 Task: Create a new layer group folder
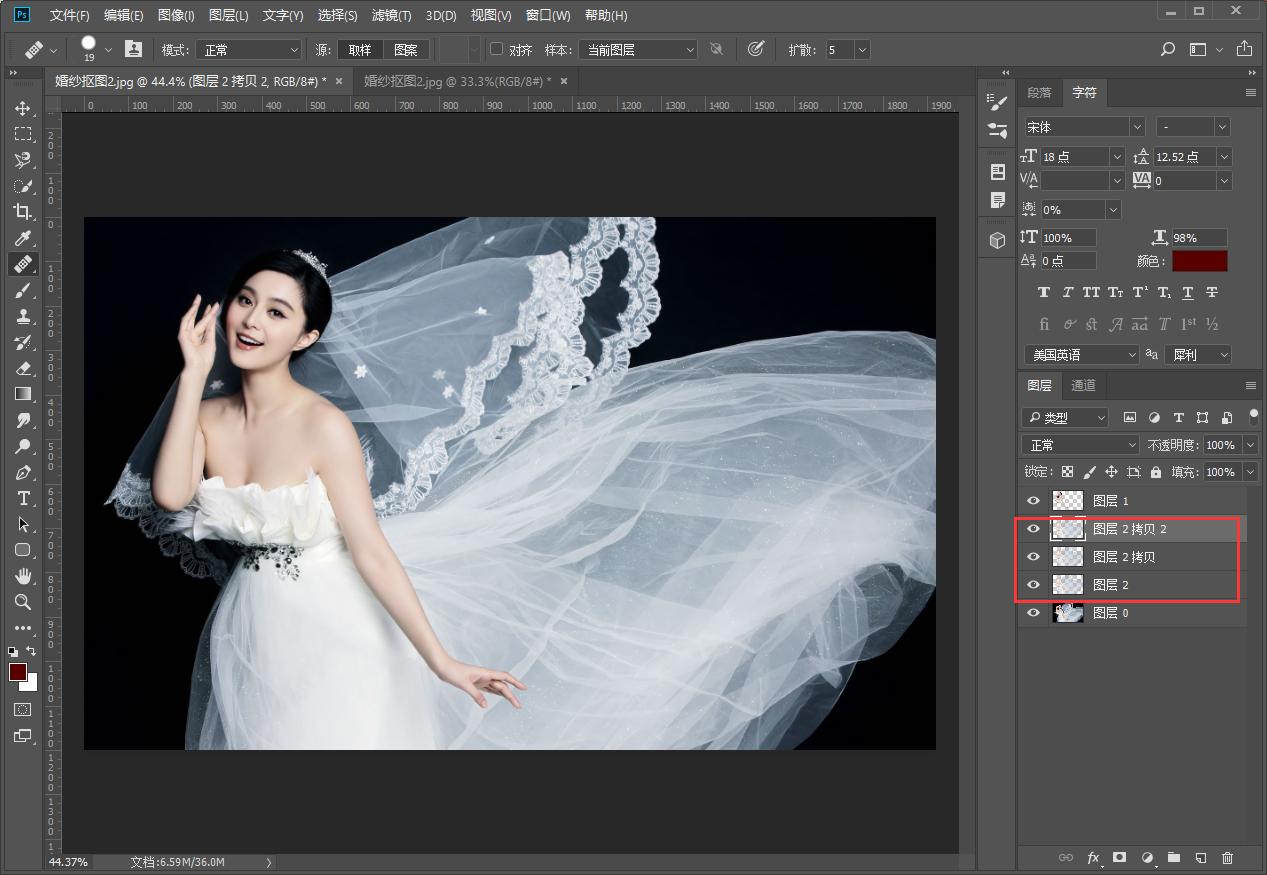pyautogui.click(x=1174, y=858)
